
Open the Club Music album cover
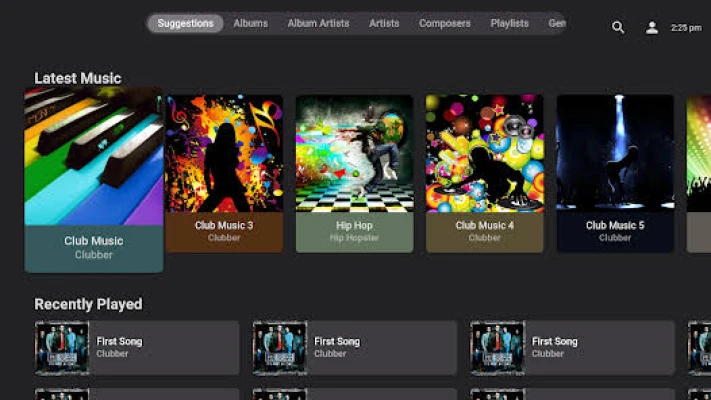pyautogui.click(x=94, y=156)
